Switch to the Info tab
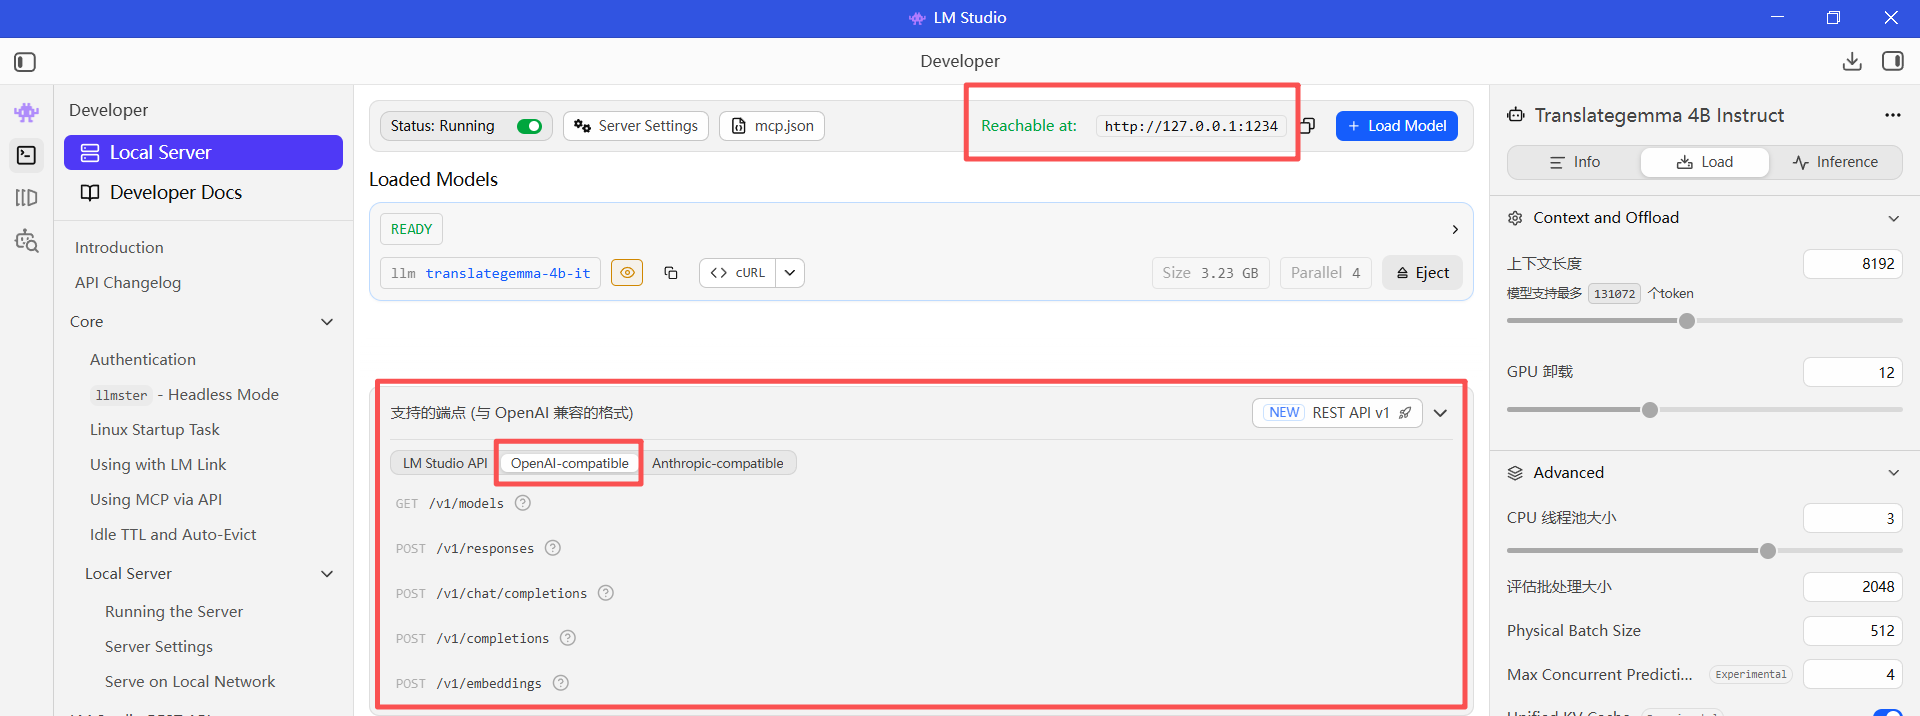The width and height of the screenshot is (1920, 716). pos(1575,162)
